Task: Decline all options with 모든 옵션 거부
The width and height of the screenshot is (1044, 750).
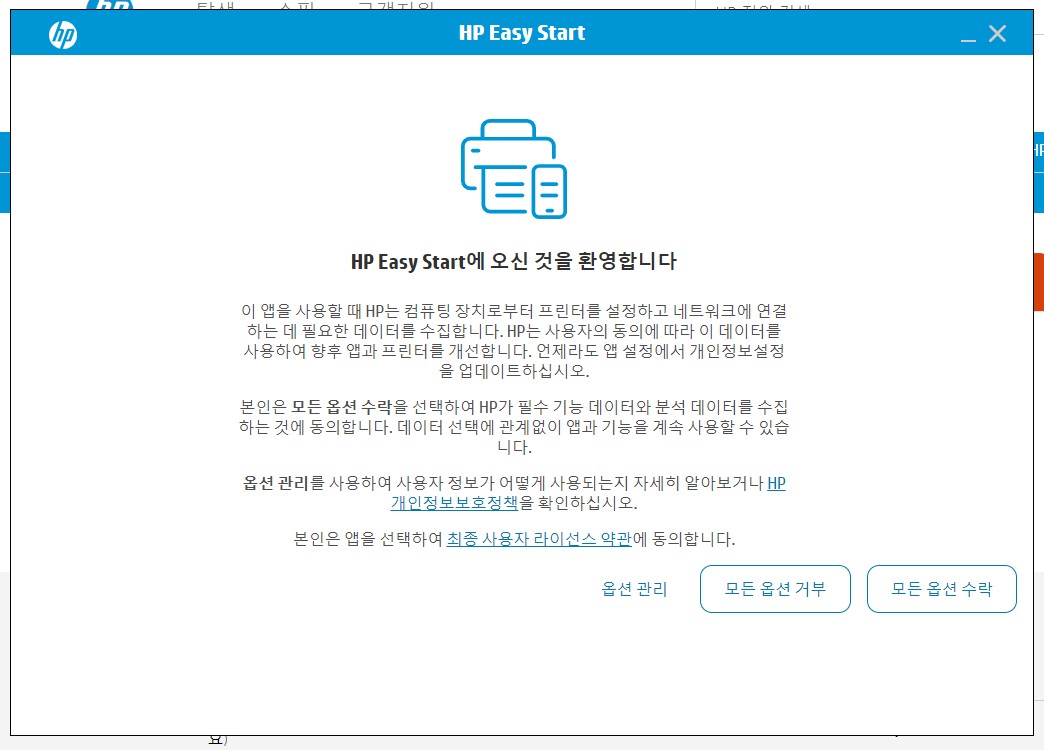Action: pos(775,589)
